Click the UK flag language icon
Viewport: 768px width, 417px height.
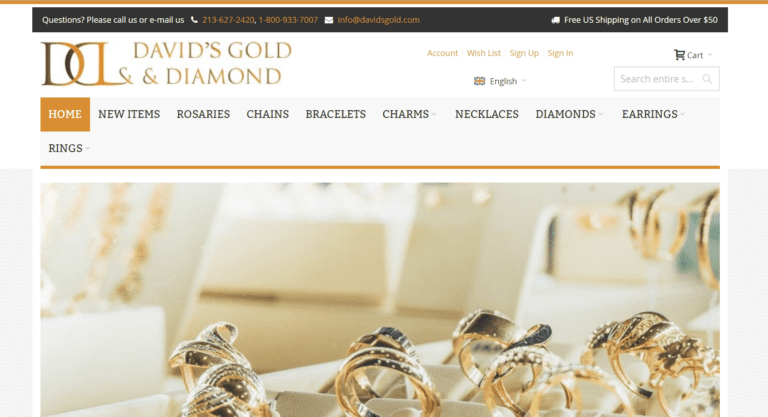click(x=480, y=81)
